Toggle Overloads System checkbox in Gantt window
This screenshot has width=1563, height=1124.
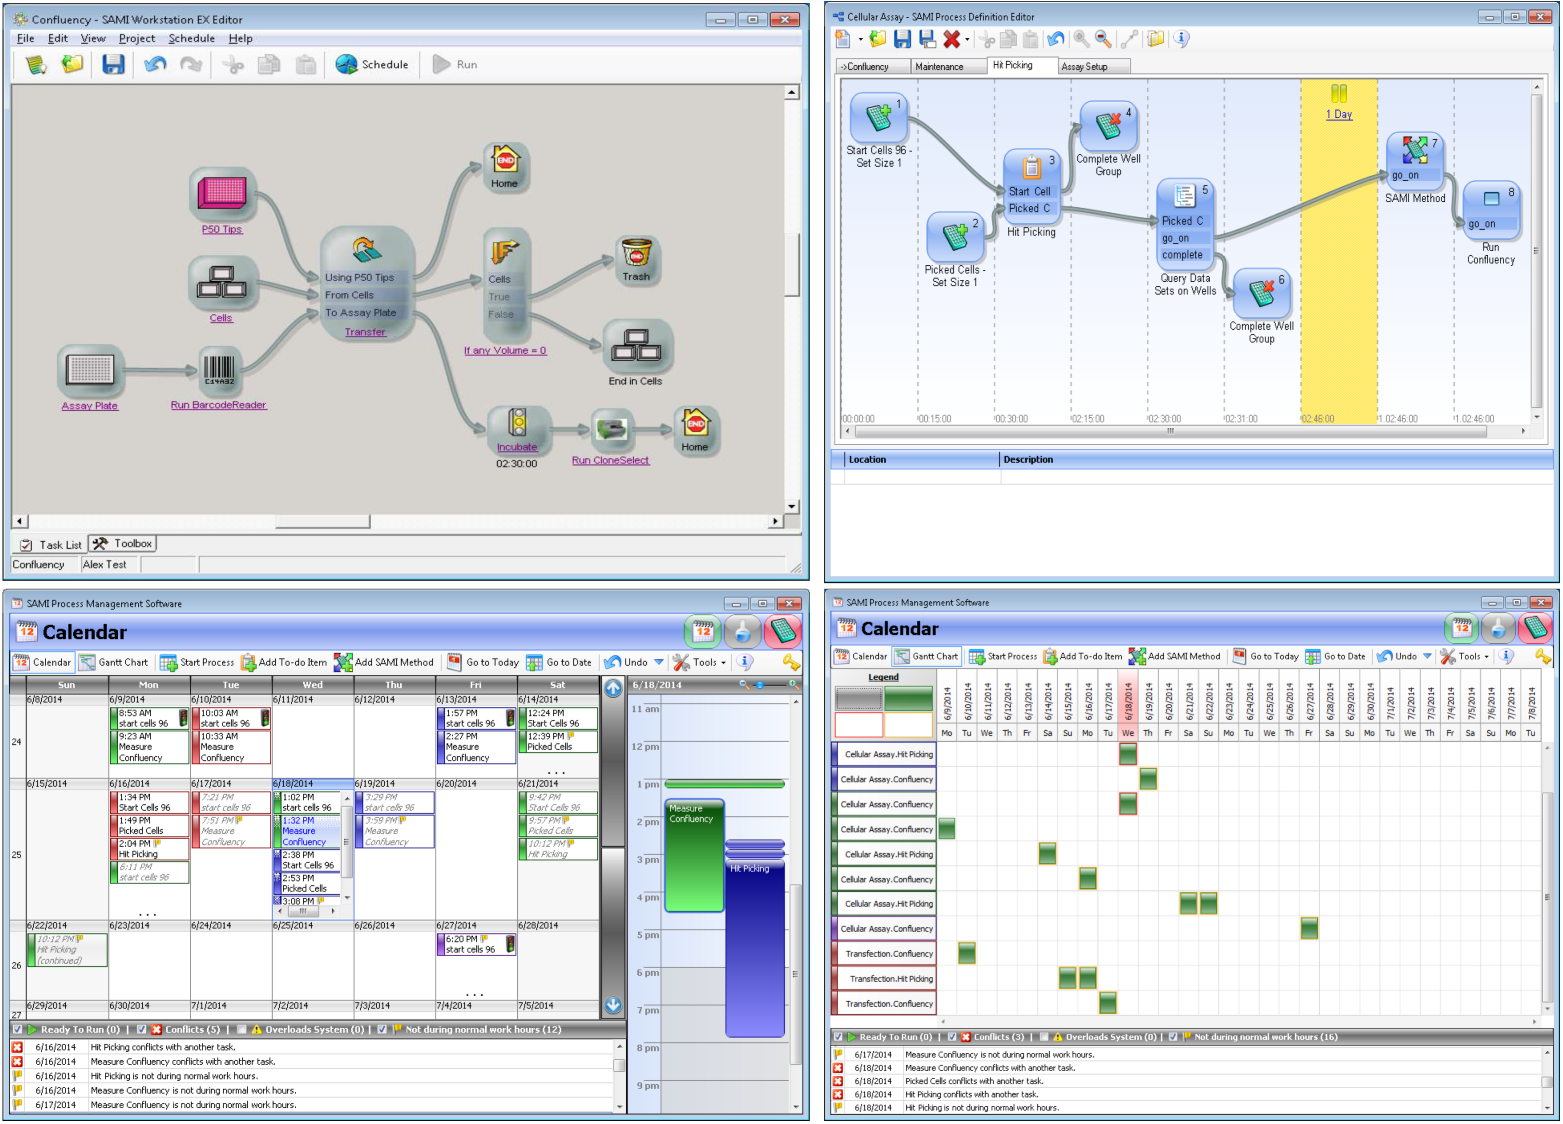pos(1044,1037)
